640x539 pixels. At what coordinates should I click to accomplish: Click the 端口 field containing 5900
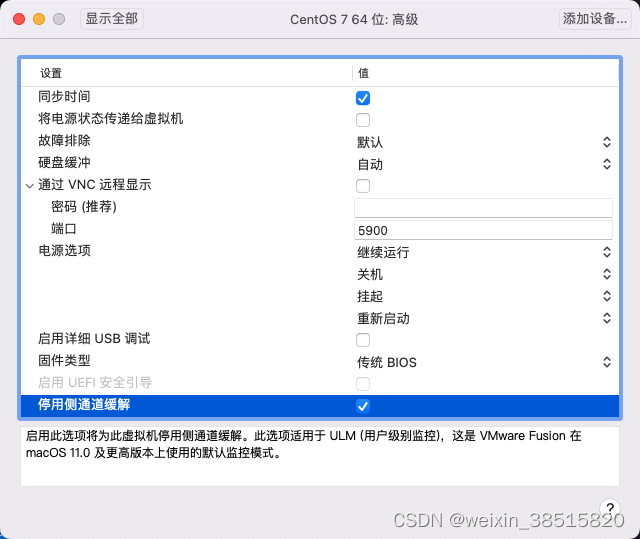point(483,231)
